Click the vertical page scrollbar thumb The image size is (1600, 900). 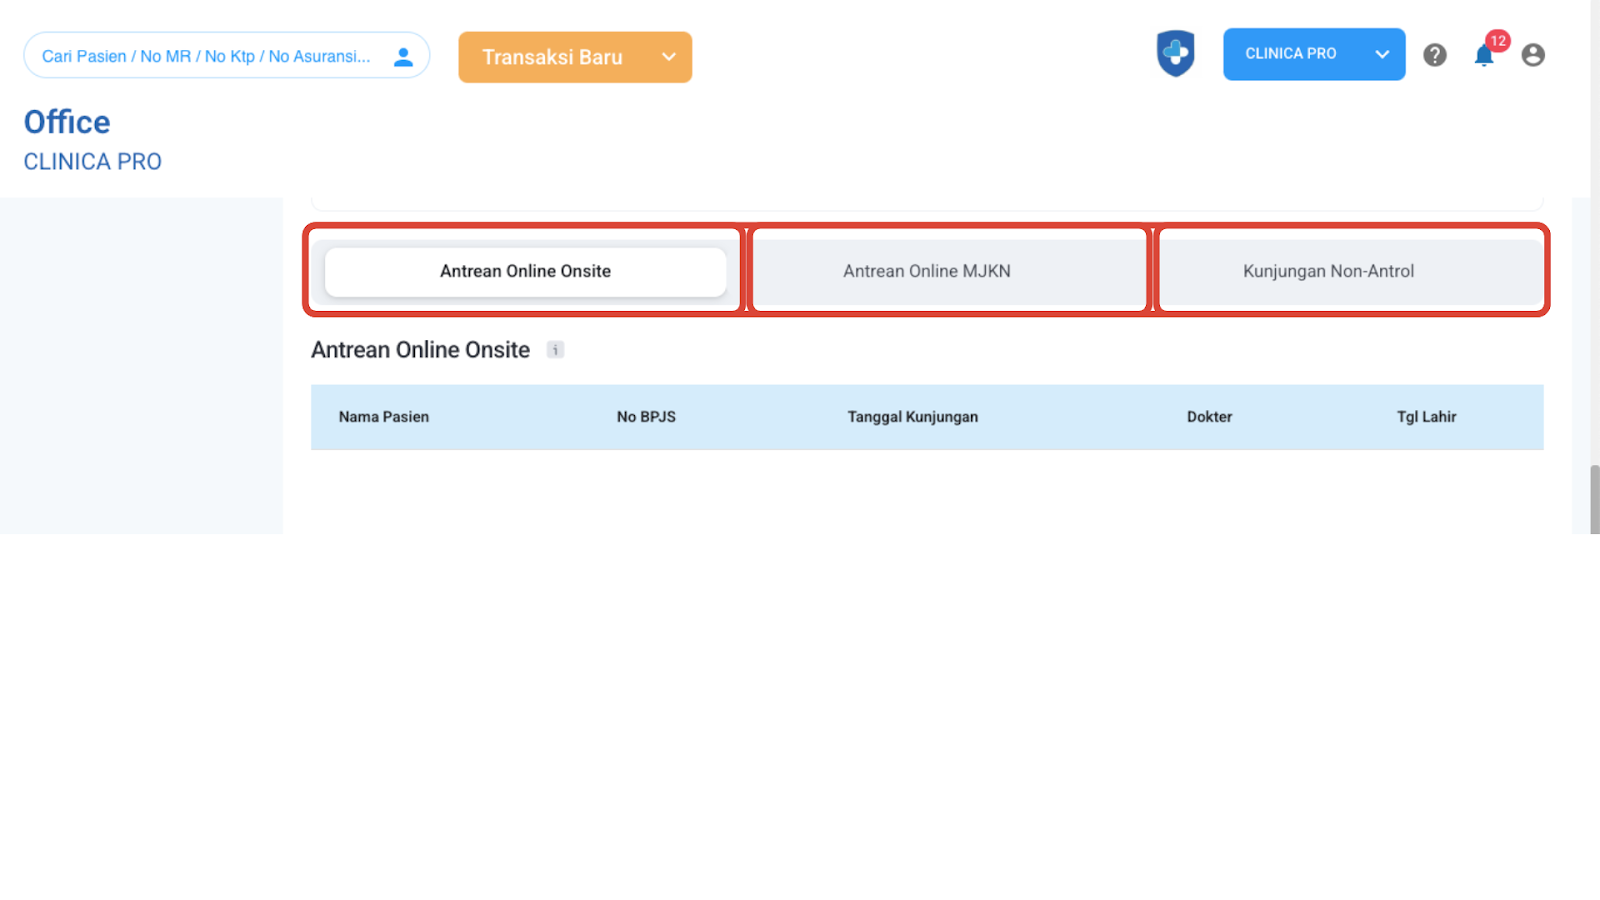click(1594, 499)
